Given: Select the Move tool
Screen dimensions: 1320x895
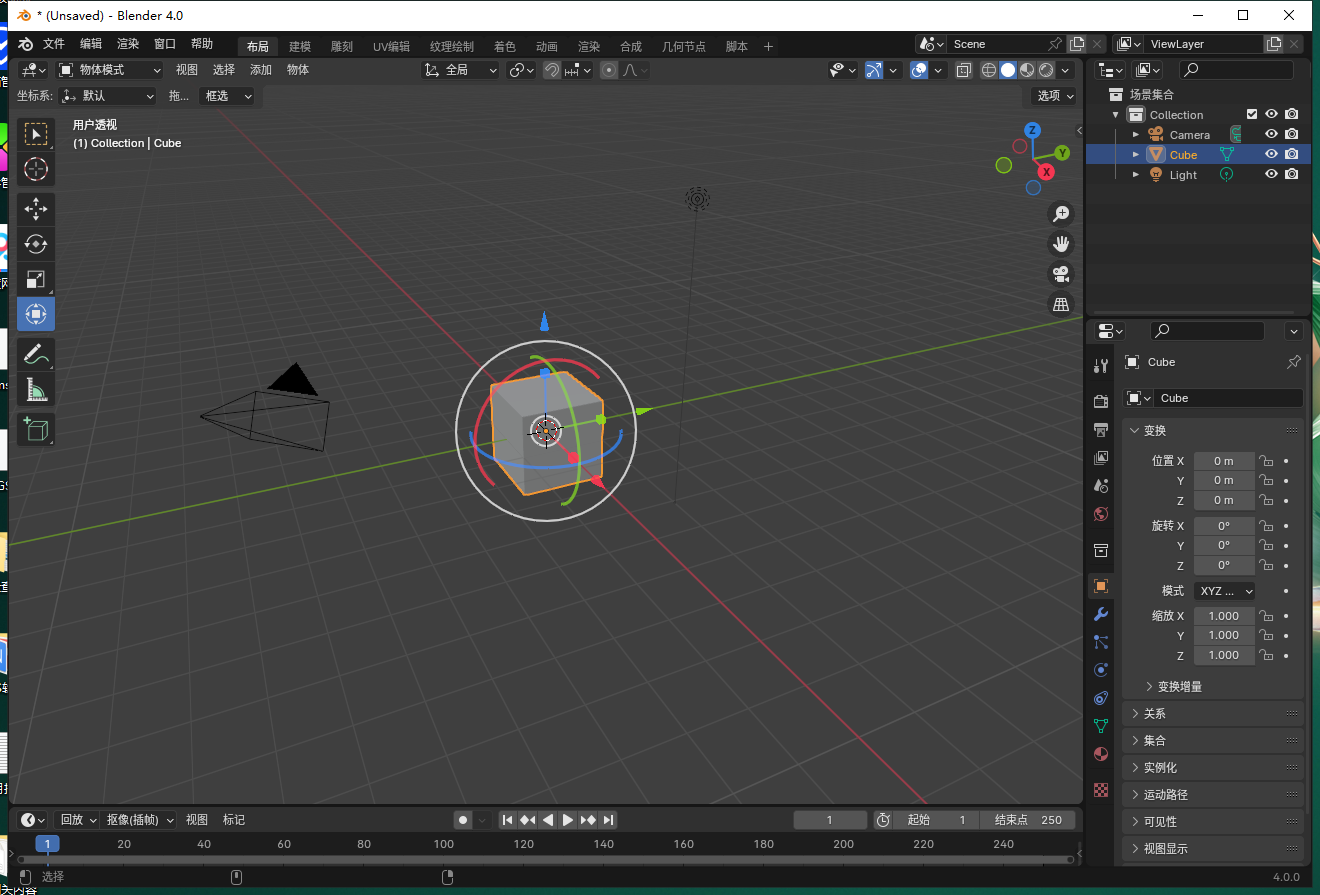Looking at the screenshot, I should click(x=36, y=209).
